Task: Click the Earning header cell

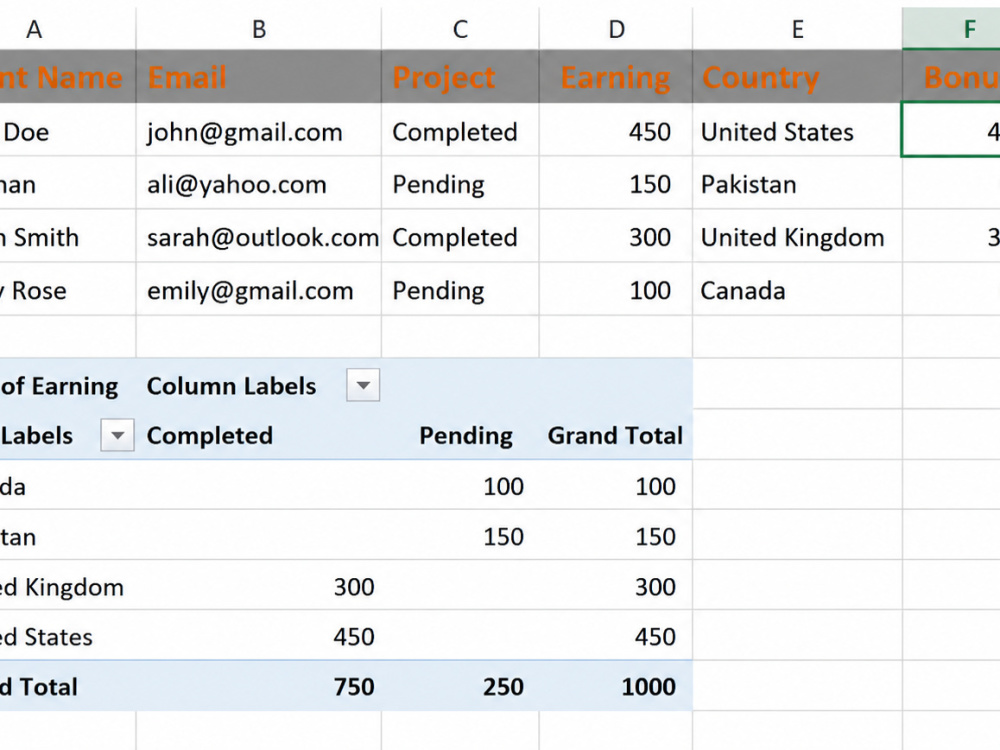Action: [616, 77]
